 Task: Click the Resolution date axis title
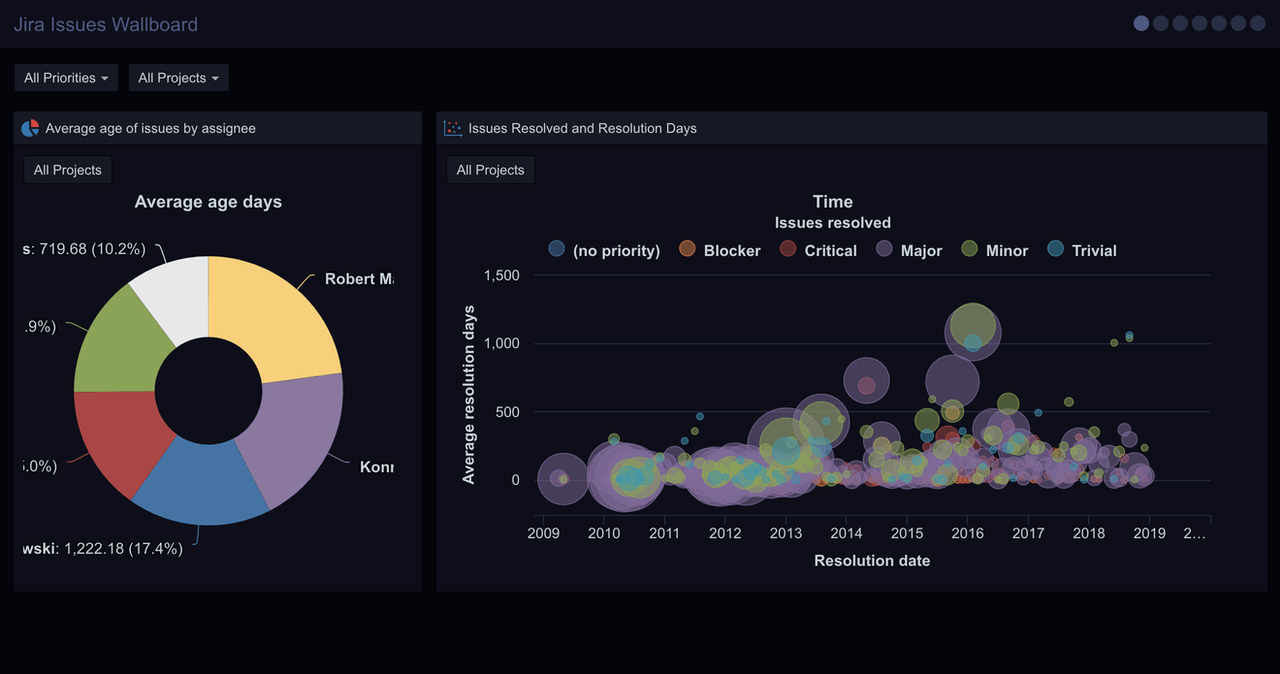coord(872,561)
